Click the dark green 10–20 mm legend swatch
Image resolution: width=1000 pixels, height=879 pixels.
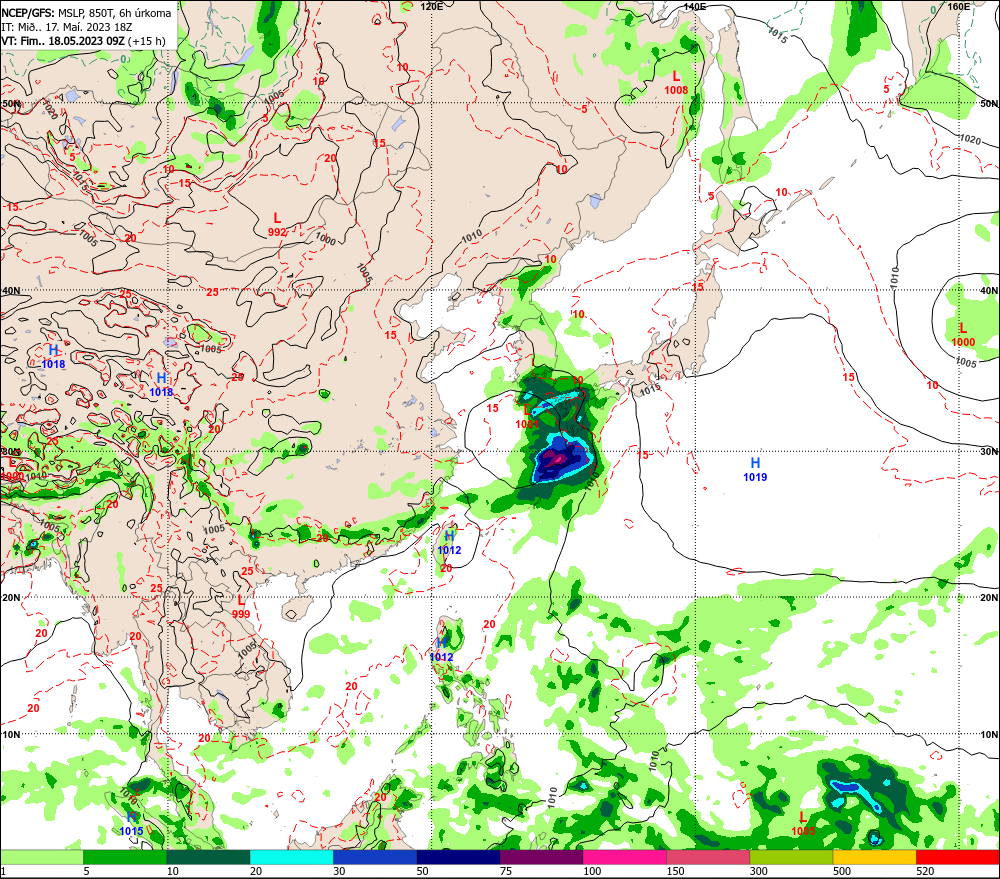(x=208, y=857)
